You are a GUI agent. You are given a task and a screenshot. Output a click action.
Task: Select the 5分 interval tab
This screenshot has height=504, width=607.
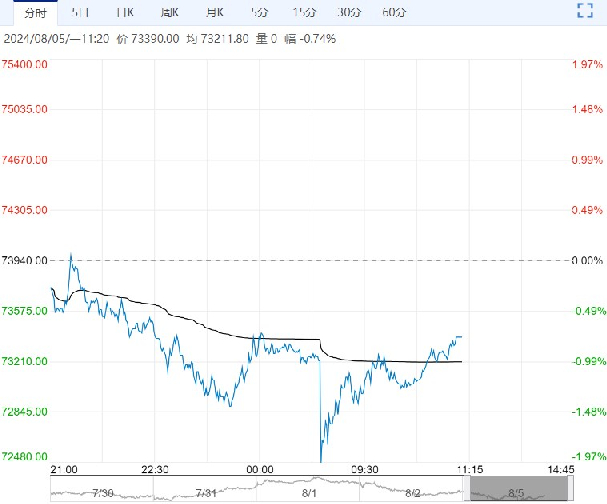(259, 12)
